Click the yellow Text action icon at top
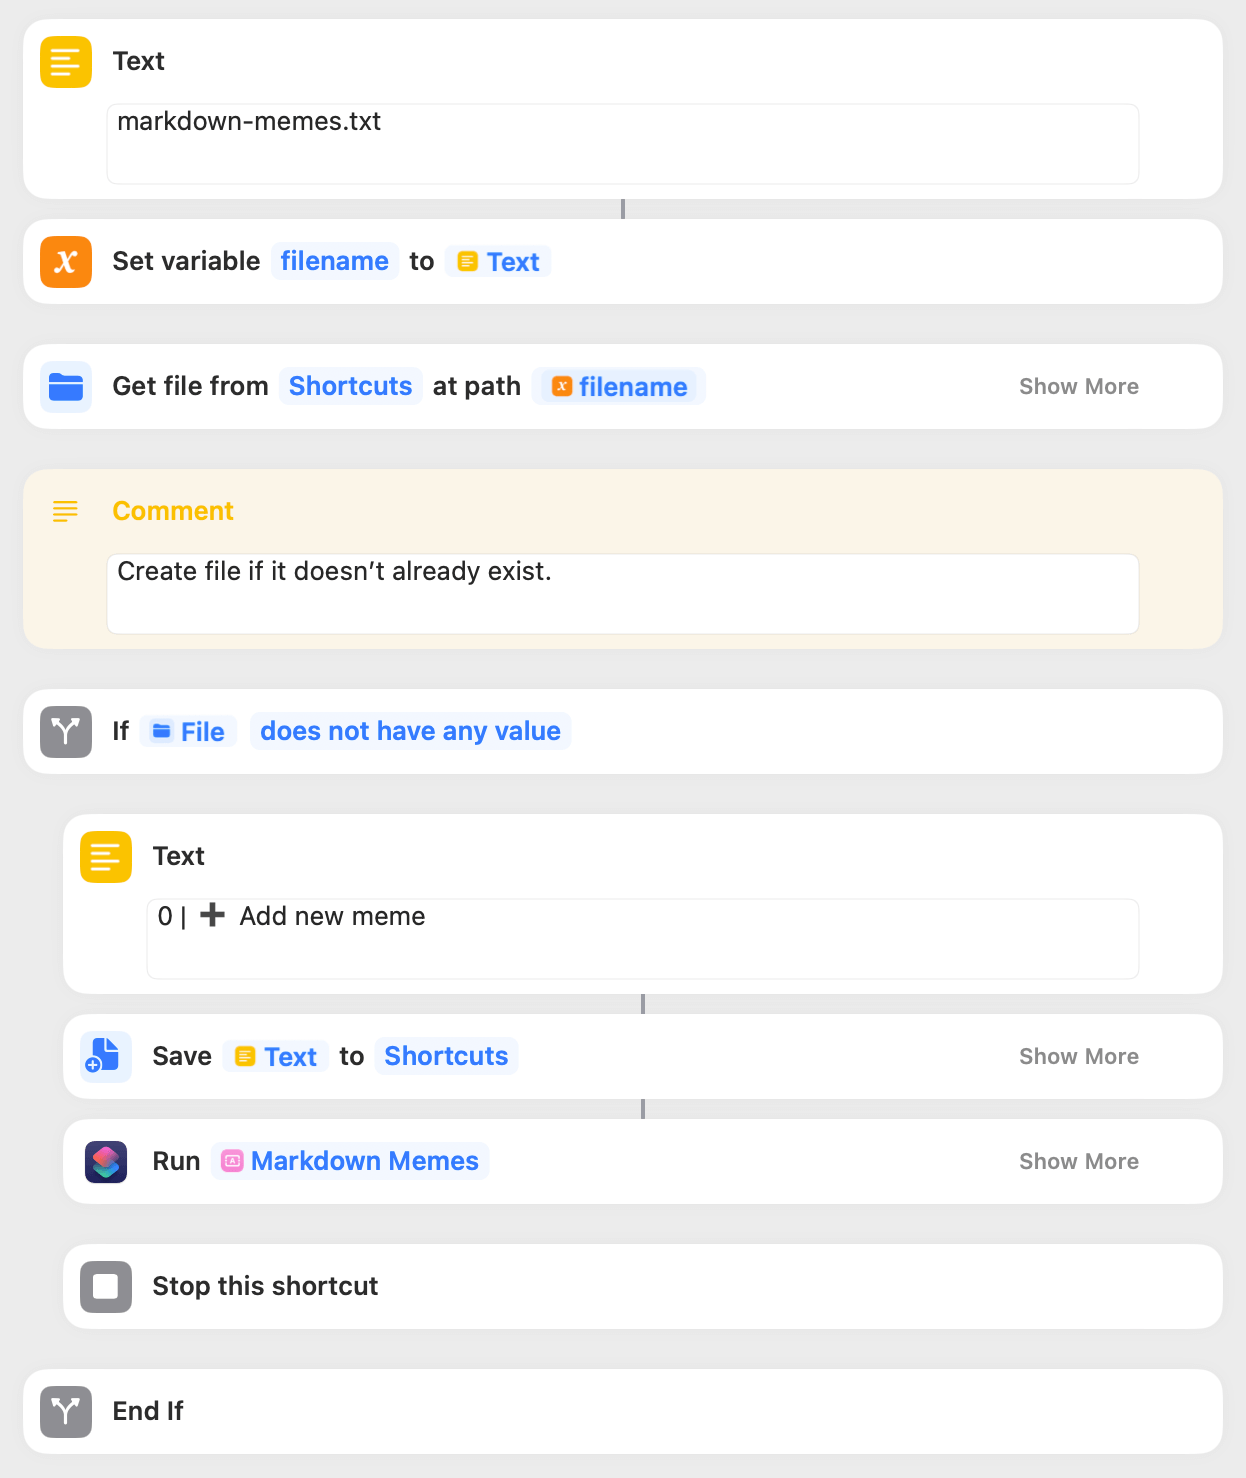Viewport: 1246px width, 1478px height. coord(66,62)
